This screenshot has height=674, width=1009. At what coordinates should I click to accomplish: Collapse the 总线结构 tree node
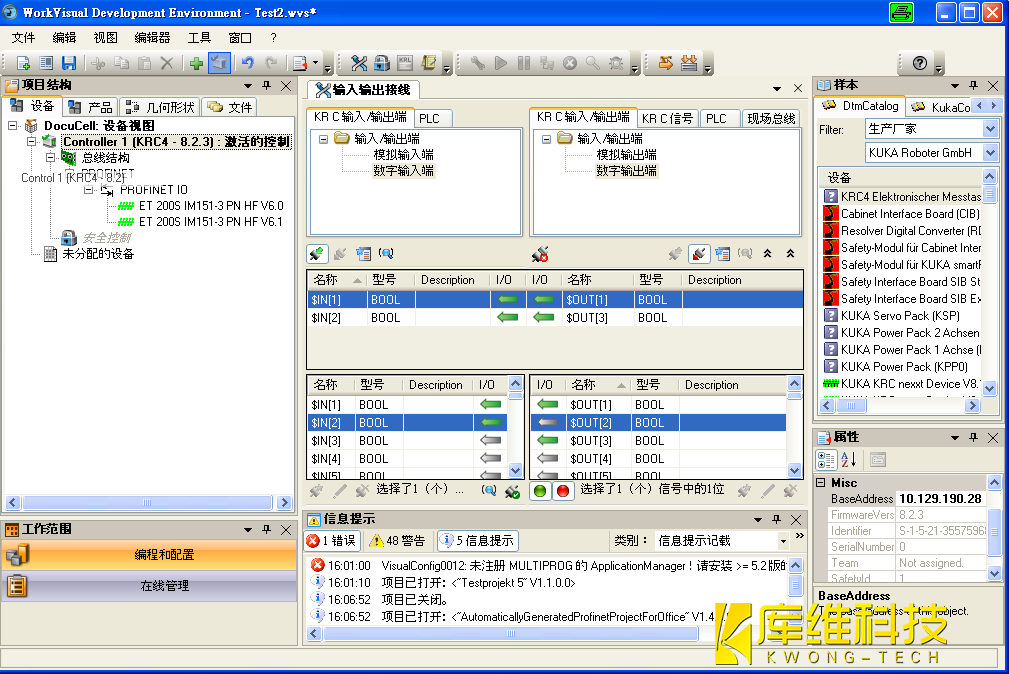[51, 158]
